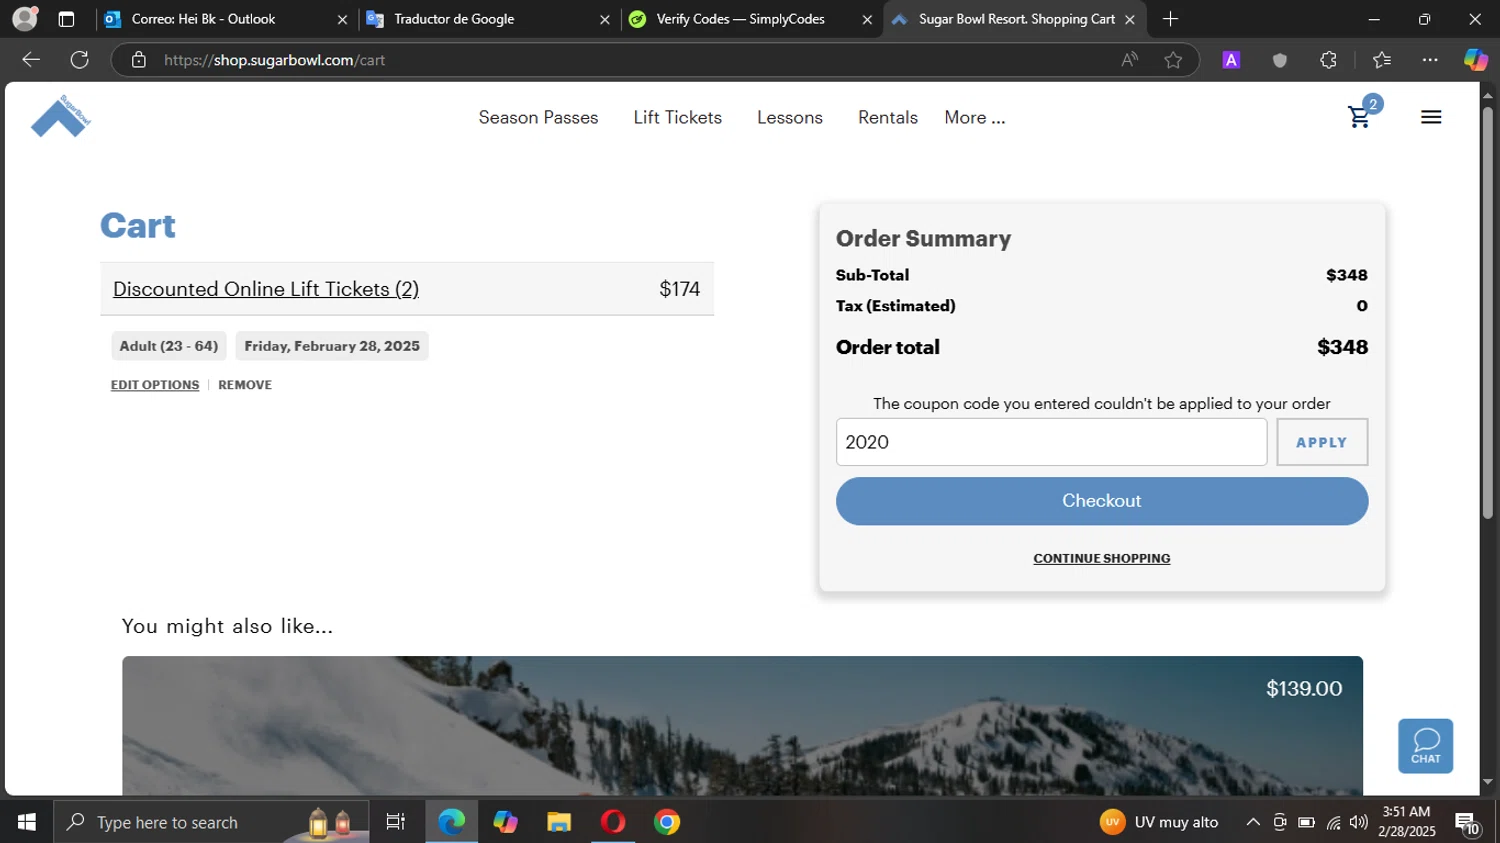Screen dimensions: 1500x843
Task: Click the $139.00 recommended product image
Action: [x=742, y=726]
